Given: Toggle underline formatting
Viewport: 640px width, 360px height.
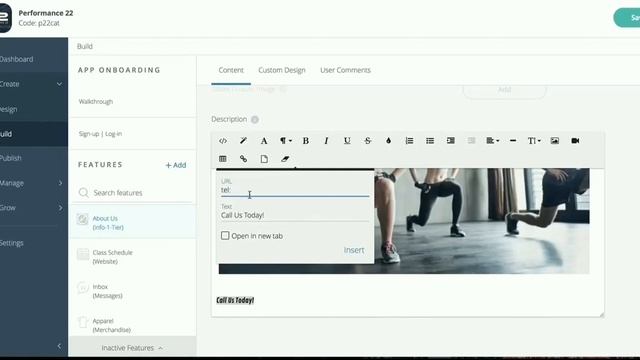Looking at the screenshot, I should 347,141.
